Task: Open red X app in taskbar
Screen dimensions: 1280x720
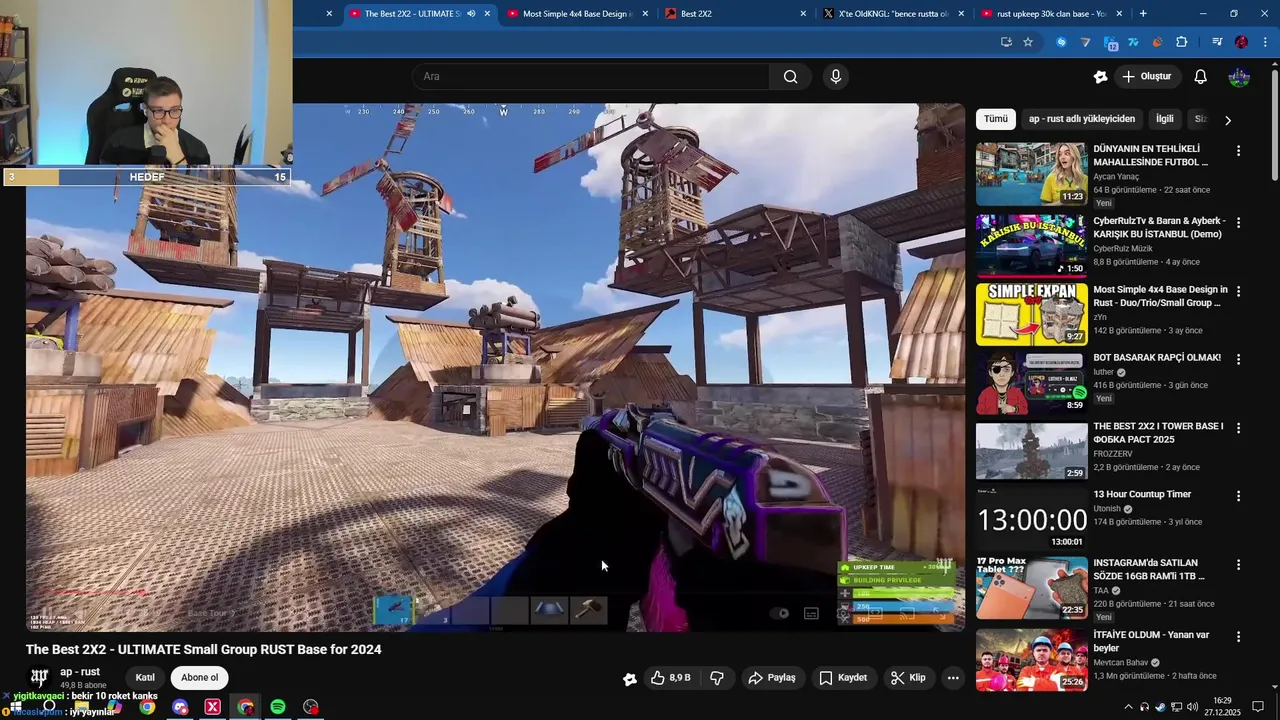Action: click(x=212, y=707)
